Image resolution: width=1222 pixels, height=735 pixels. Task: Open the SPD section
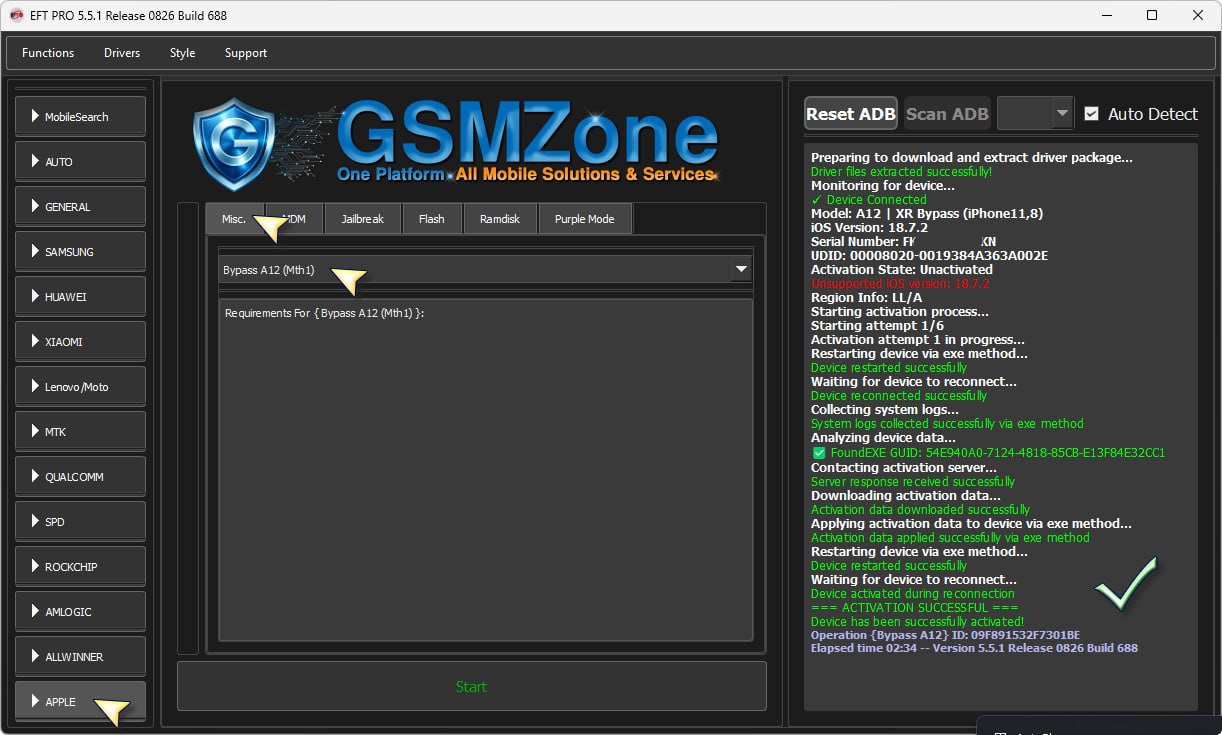[x=81, y=521]
